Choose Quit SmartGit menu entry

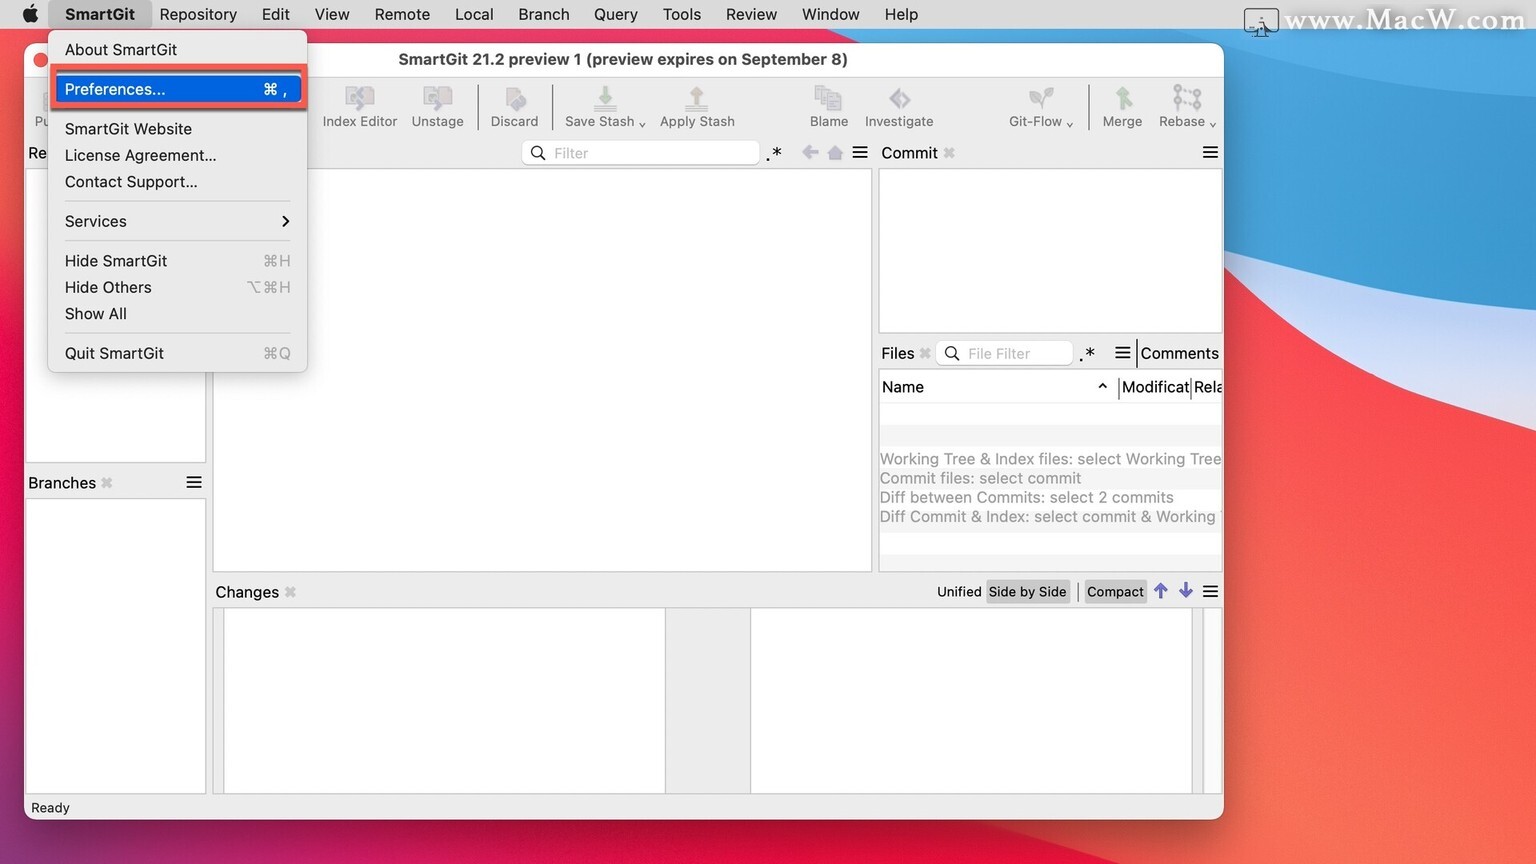[178, 353]
